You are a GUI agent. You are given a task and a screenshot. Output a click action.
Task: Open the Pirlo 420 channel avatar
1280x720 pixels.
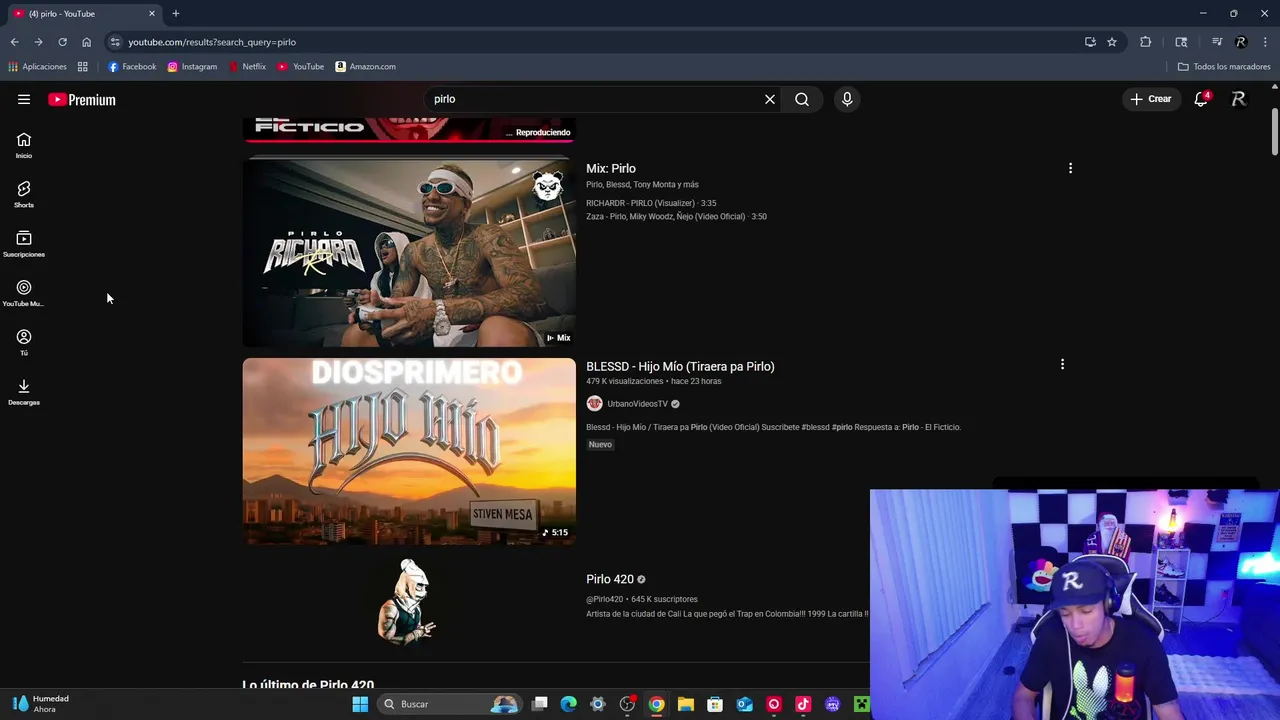click(x=408, y=600)
